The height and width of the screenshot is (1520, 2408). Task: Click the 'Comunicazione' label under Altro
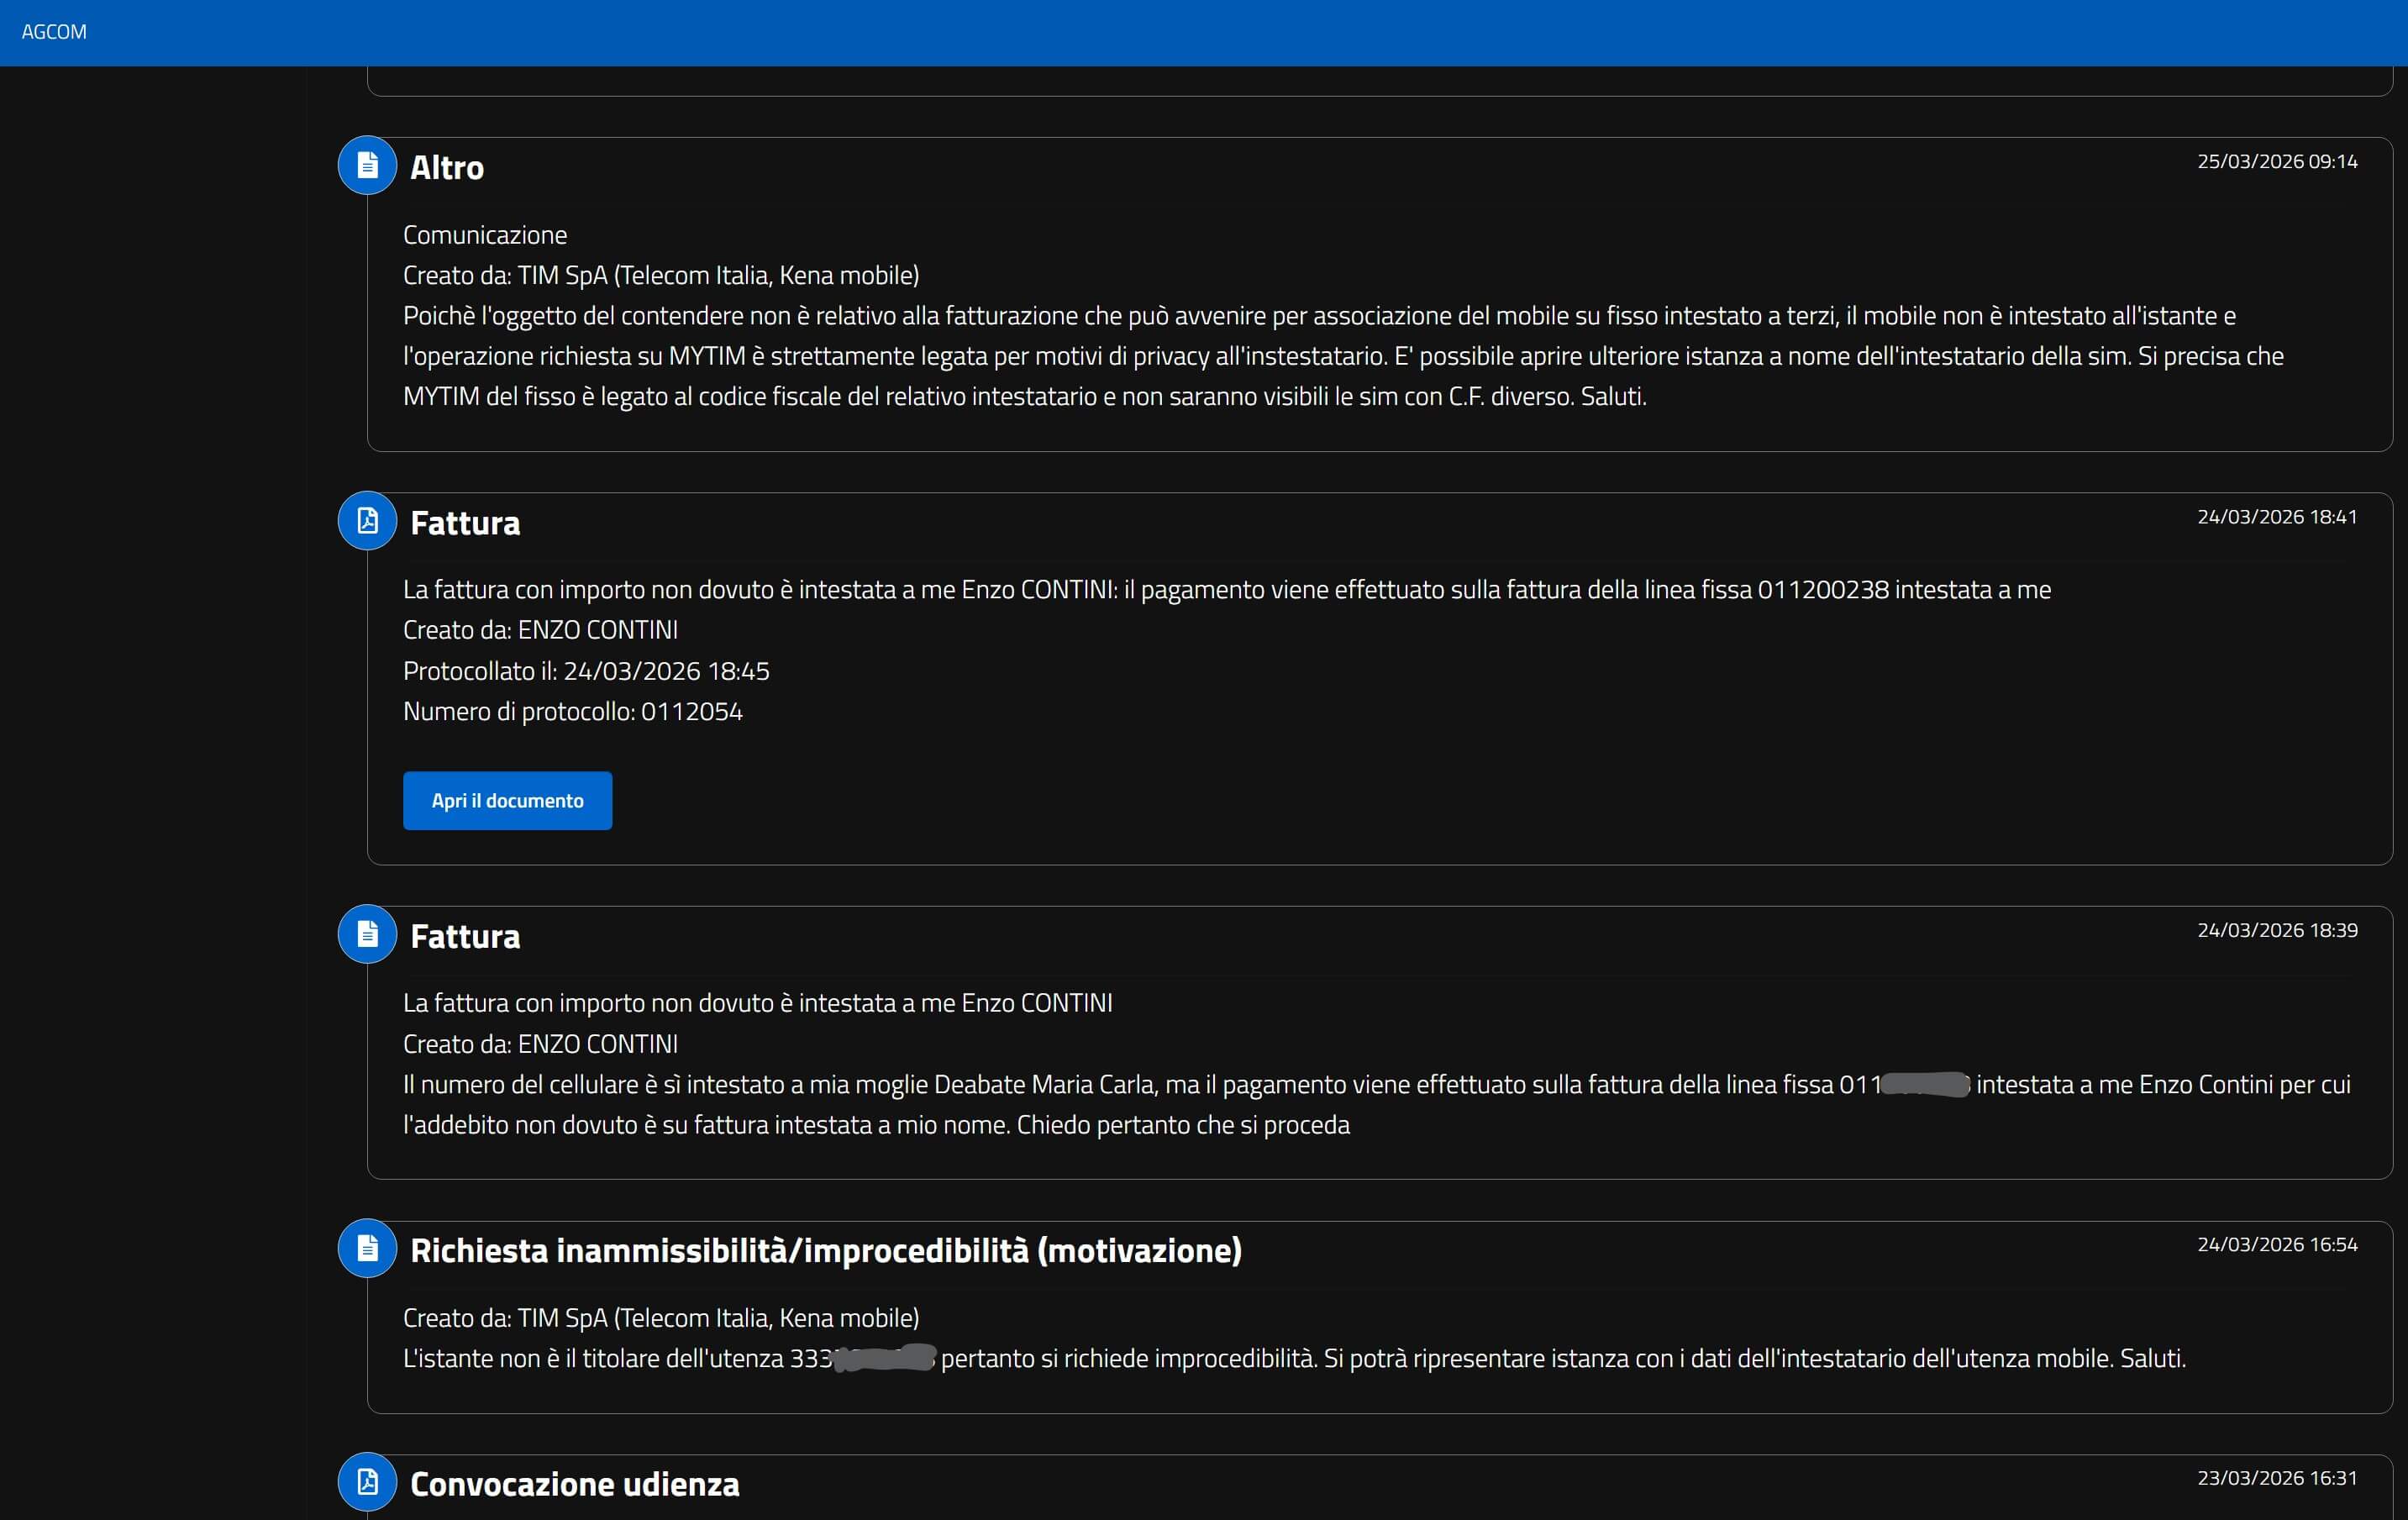pyautogui.click(x=484, y=235)
